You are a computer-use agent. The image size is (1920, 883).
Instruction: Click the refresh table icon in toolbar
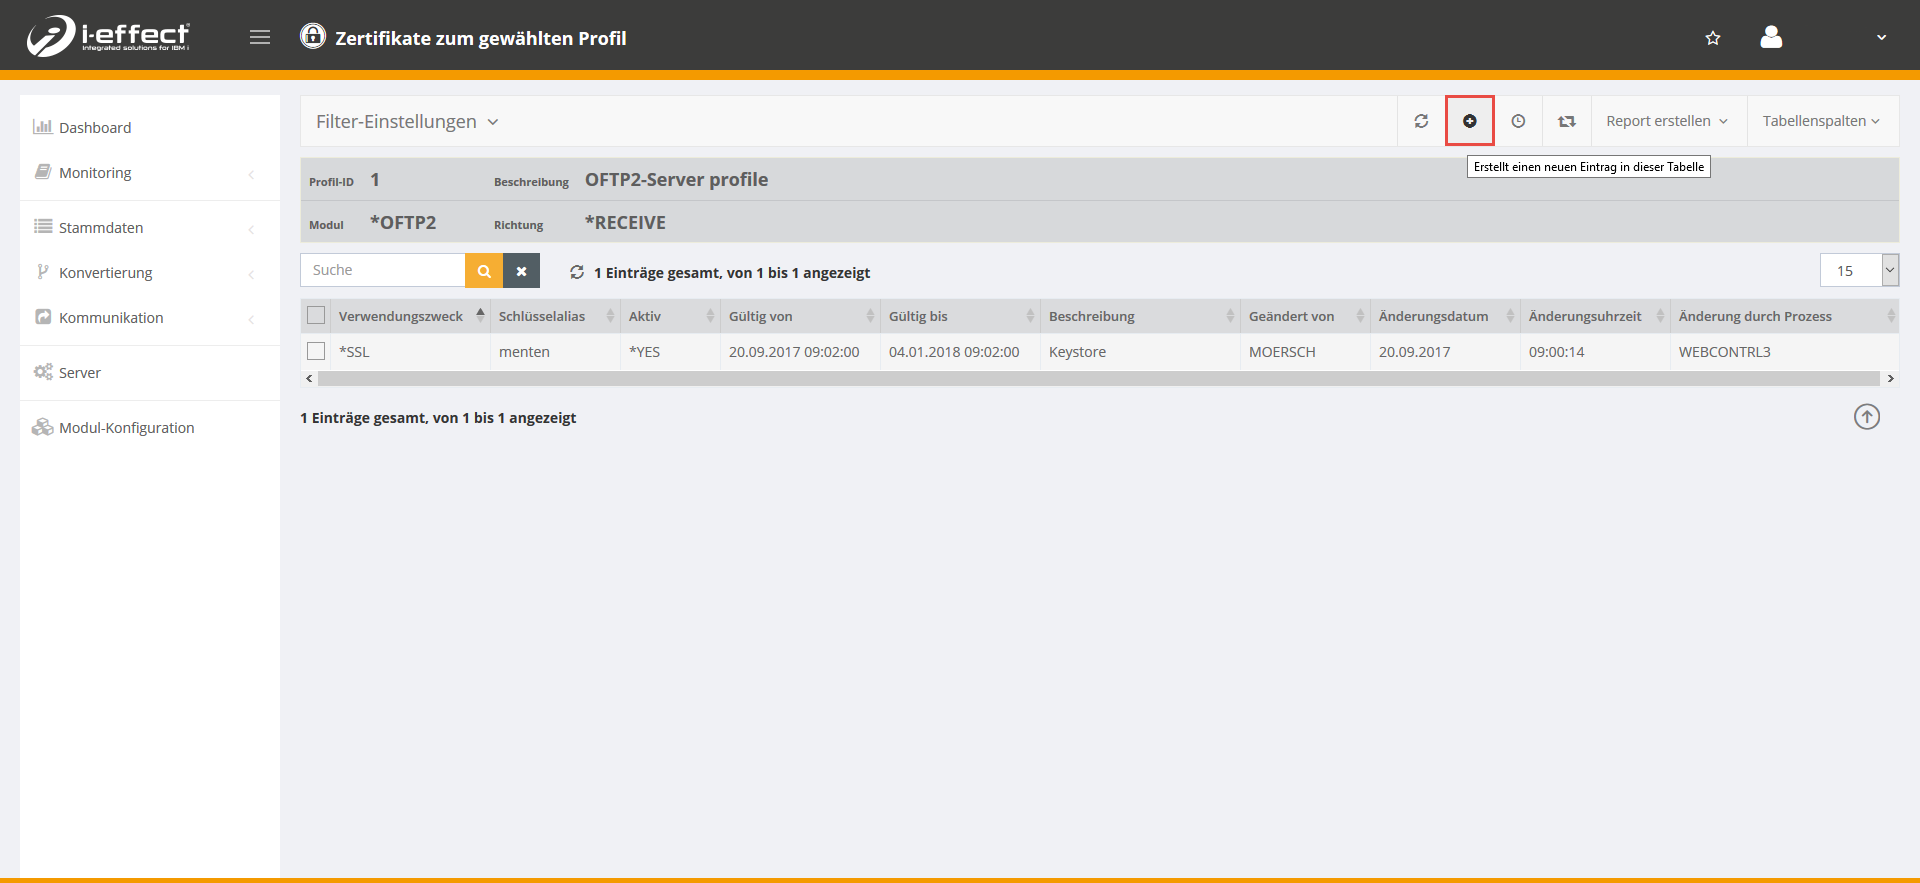coord(1421,121)
